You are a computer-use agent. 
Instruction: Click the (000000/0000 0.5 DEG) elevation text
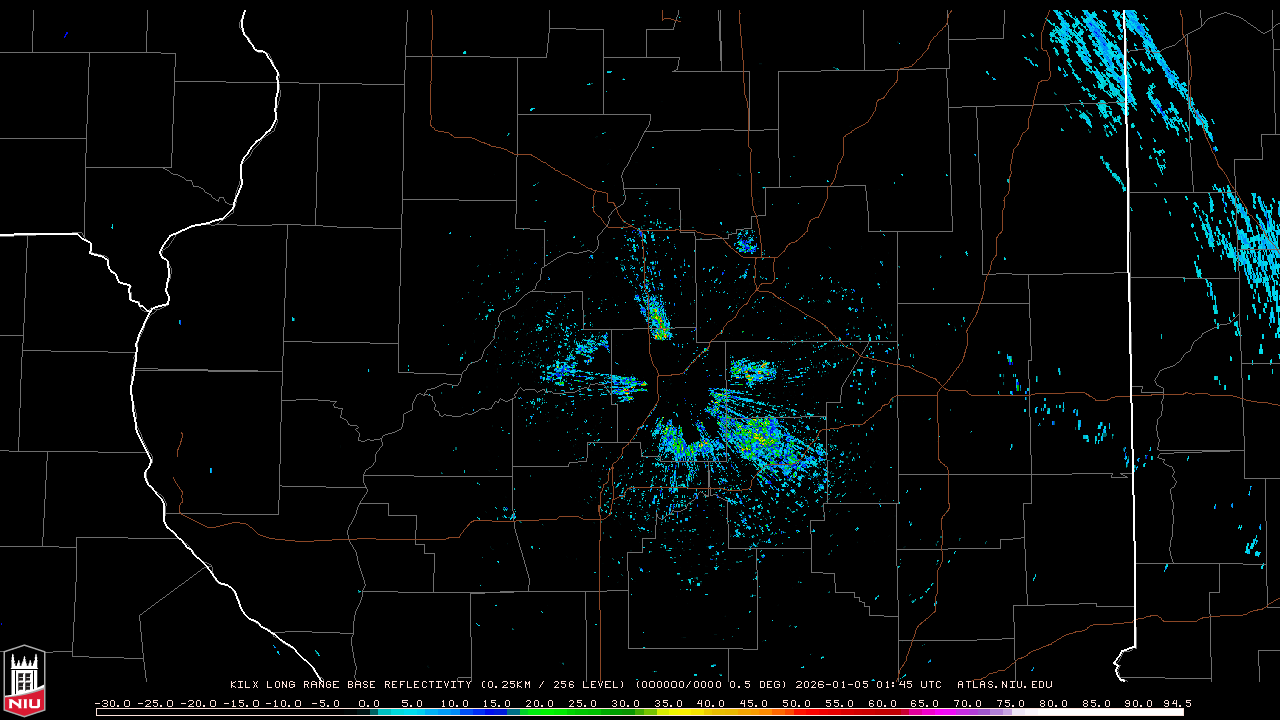[711, 685]
